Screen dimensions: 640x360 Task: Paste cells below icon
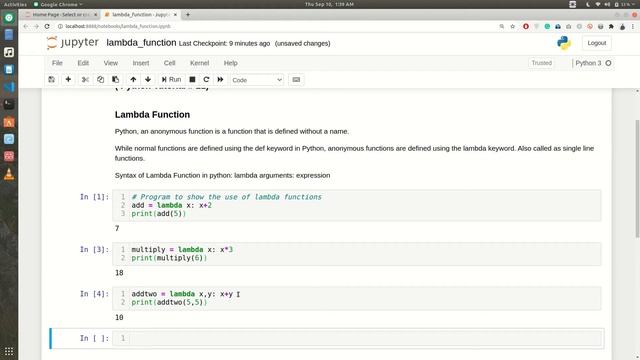tap(116, 80)
